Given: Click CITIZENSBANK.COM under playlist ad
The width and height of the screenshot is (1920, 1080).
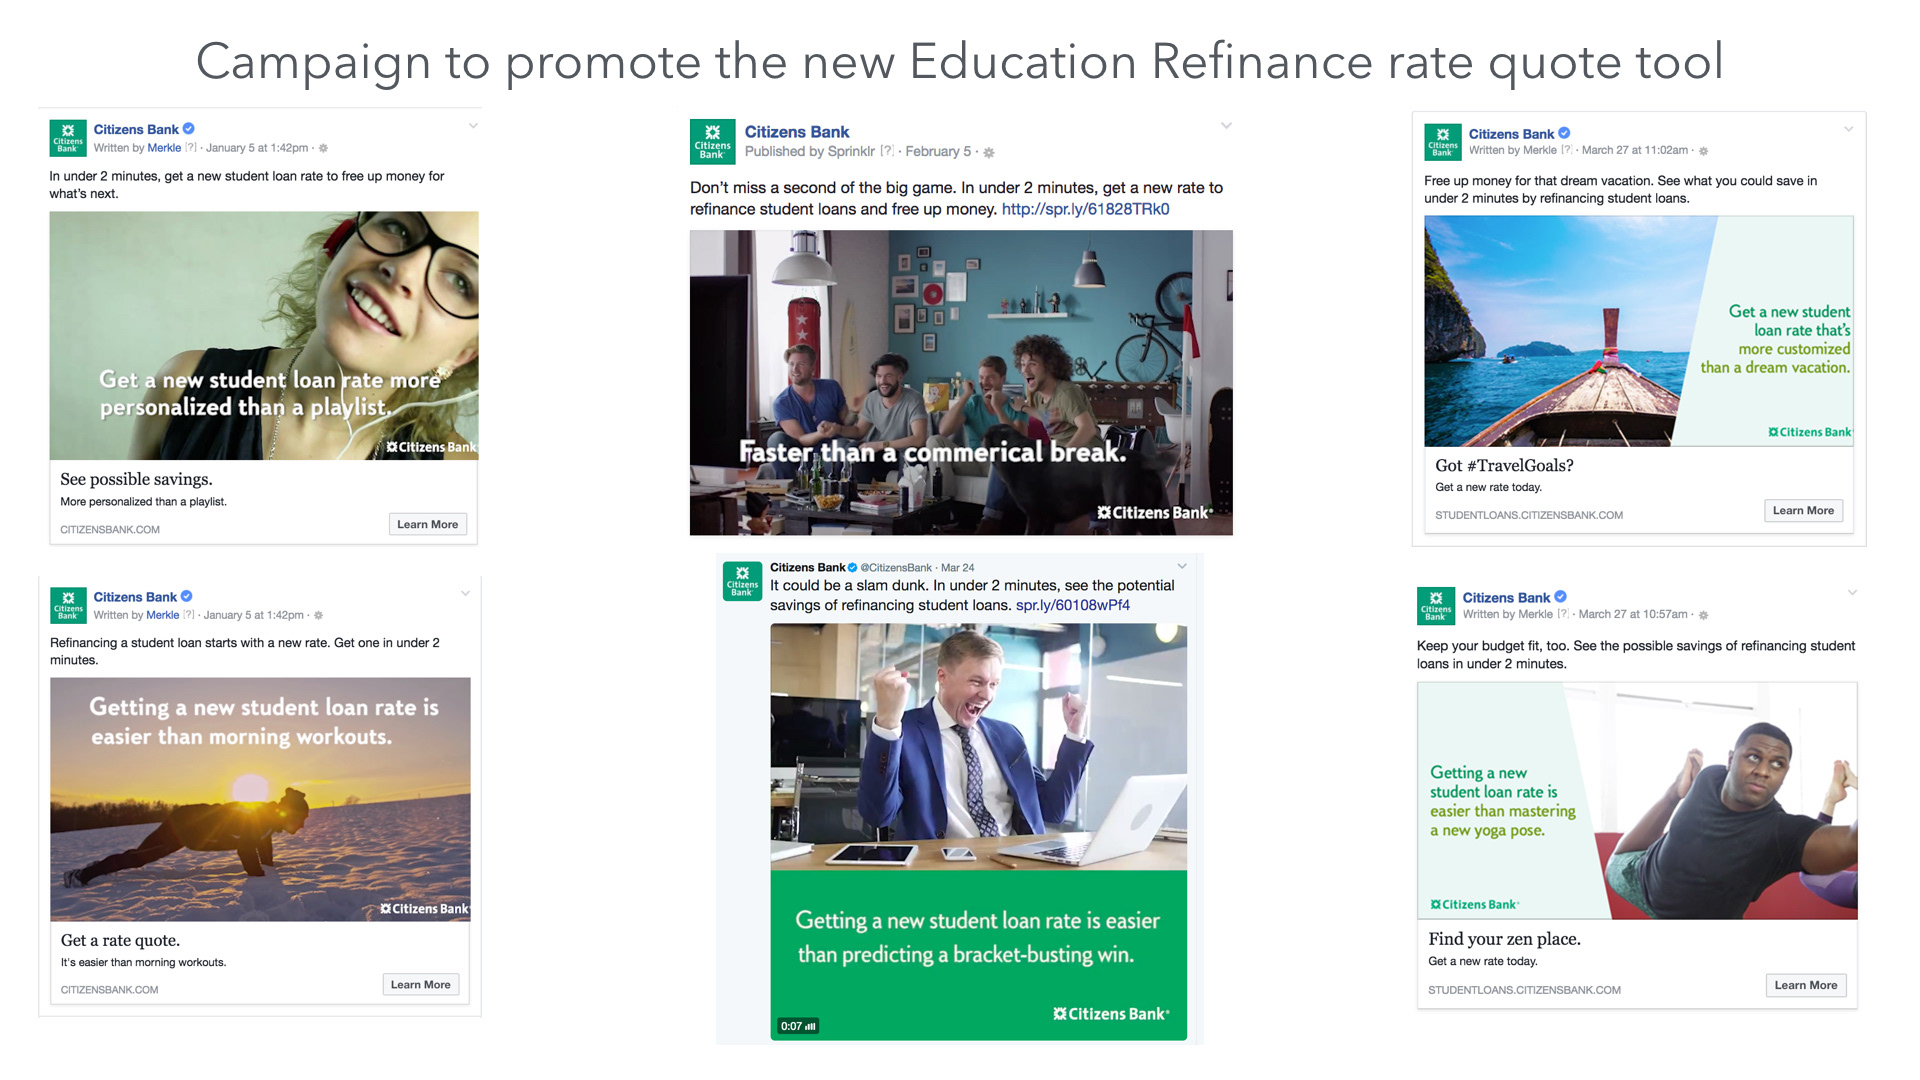Looking at the screenshot, I should (110, 530).
